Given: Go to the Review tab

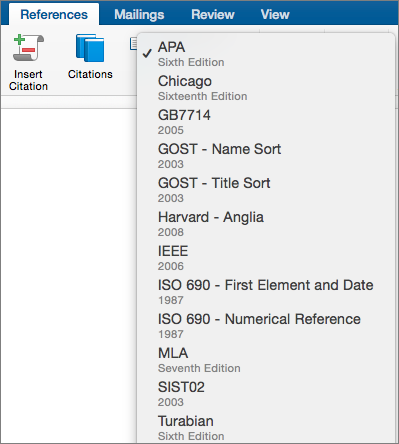Looking at the screenshot, I should 213,15.
